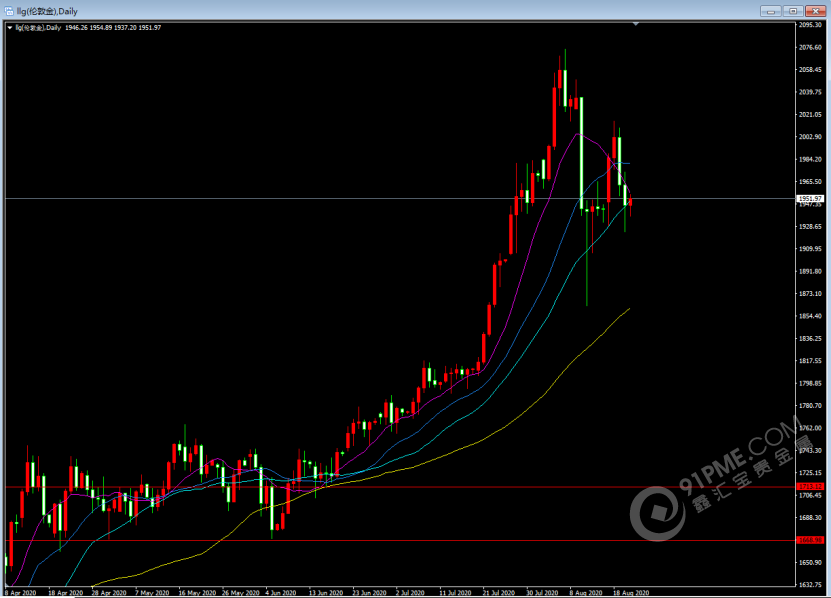This screenshot has height=598, width=831.
Task: Click the 18 Aug 2020 date on the time axis
Action: (x=631, y=593)
